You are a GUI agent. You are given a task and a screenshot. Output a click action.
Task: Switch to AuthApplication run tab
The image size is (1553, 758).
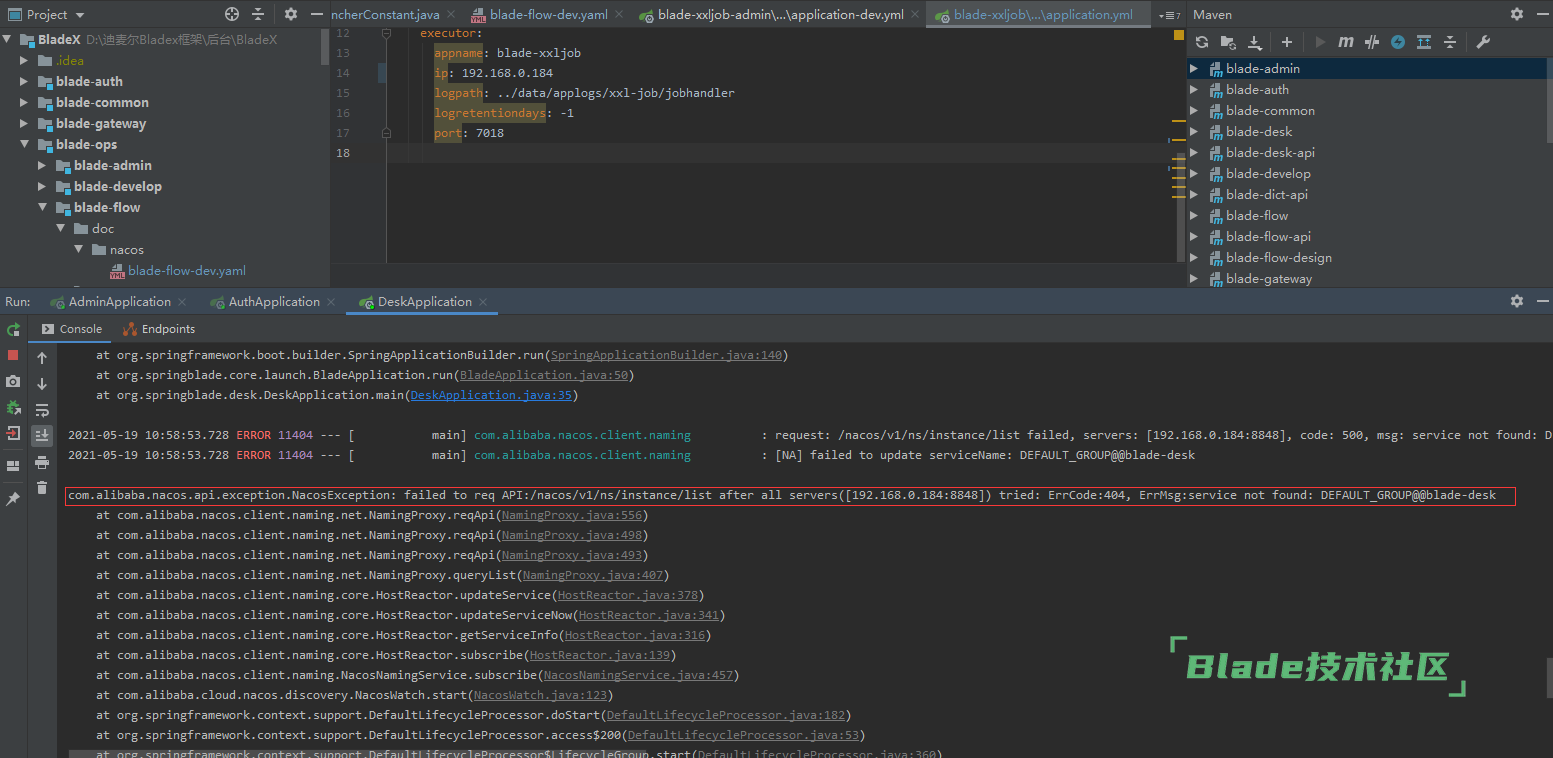[x=274, y=301]
